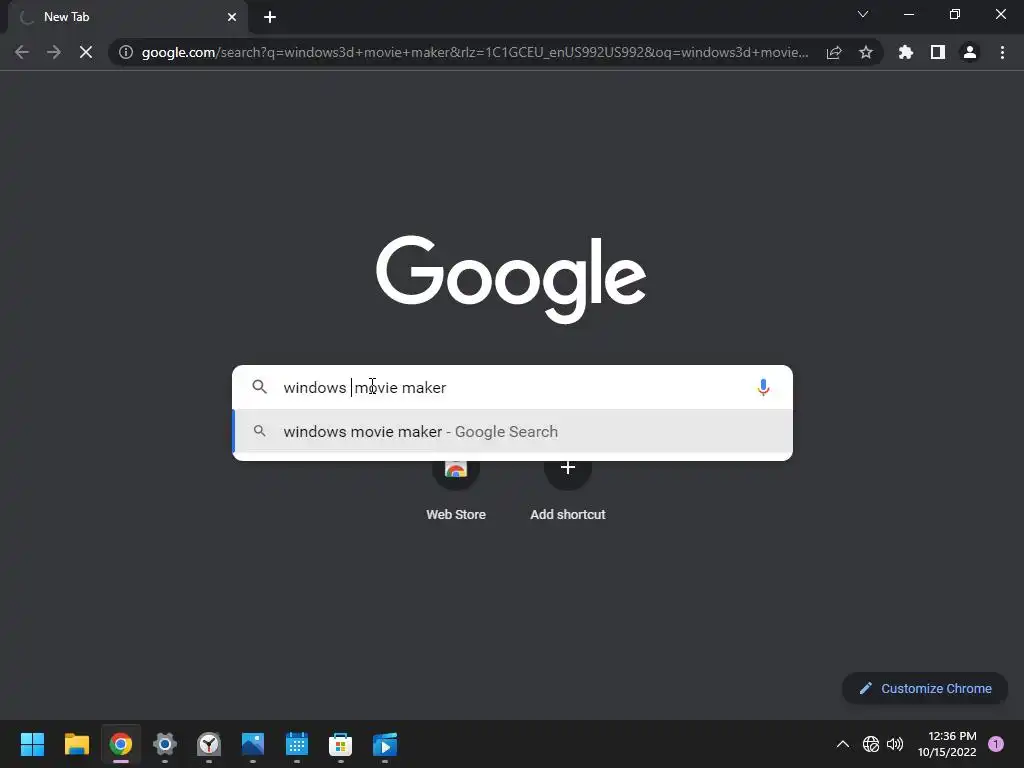The image size is (1024, 768).
Task: Open clock and date 12:36 PM
Action: 947,744
